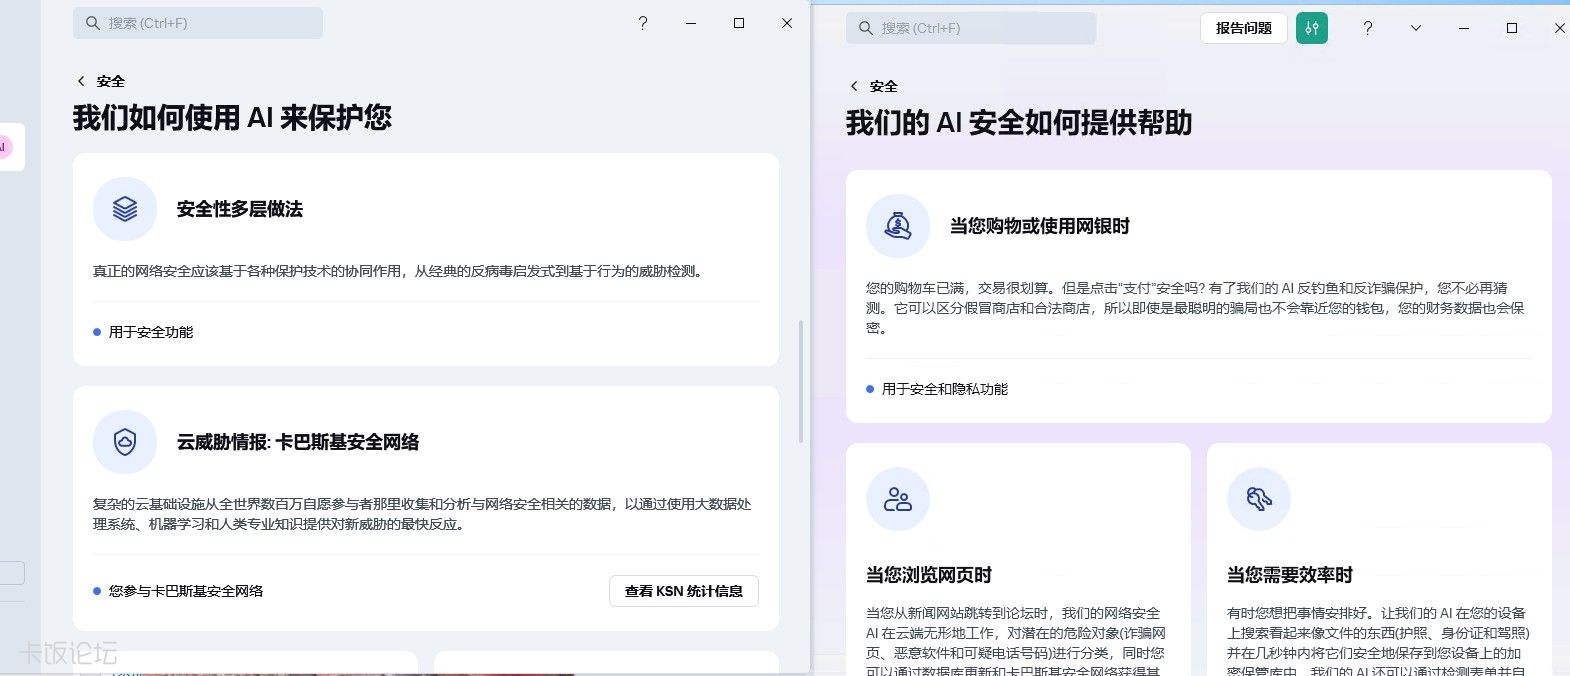Open help question mark in left window
This screenshot has height=676, width=1570.
click(643, 23)
